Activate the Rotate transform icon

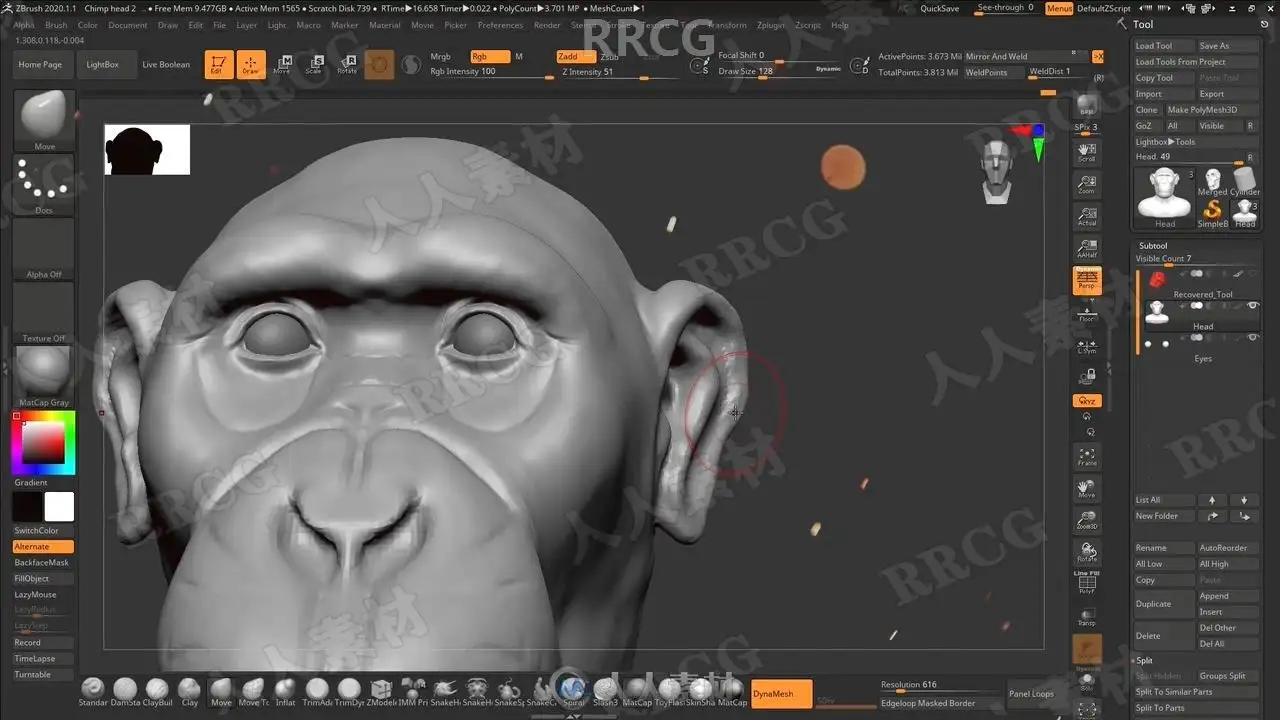(x=347, y=65)
